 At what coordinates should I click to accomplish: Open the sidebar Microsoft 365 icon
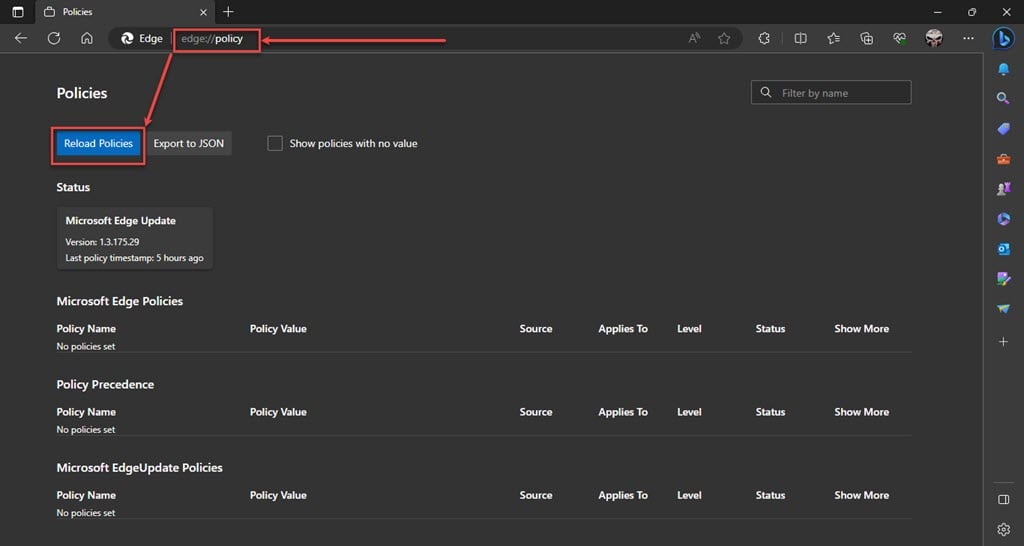point(1004,219)
